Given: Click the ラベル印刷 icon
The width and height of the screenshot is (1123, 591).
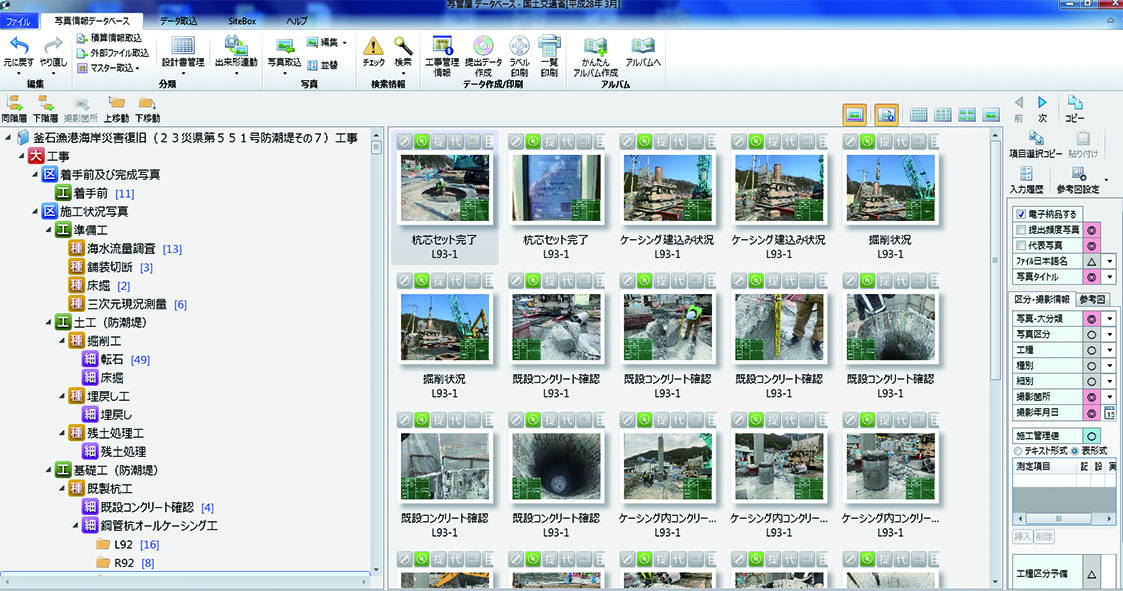Looking at the screenshot, I should point(519,46).
